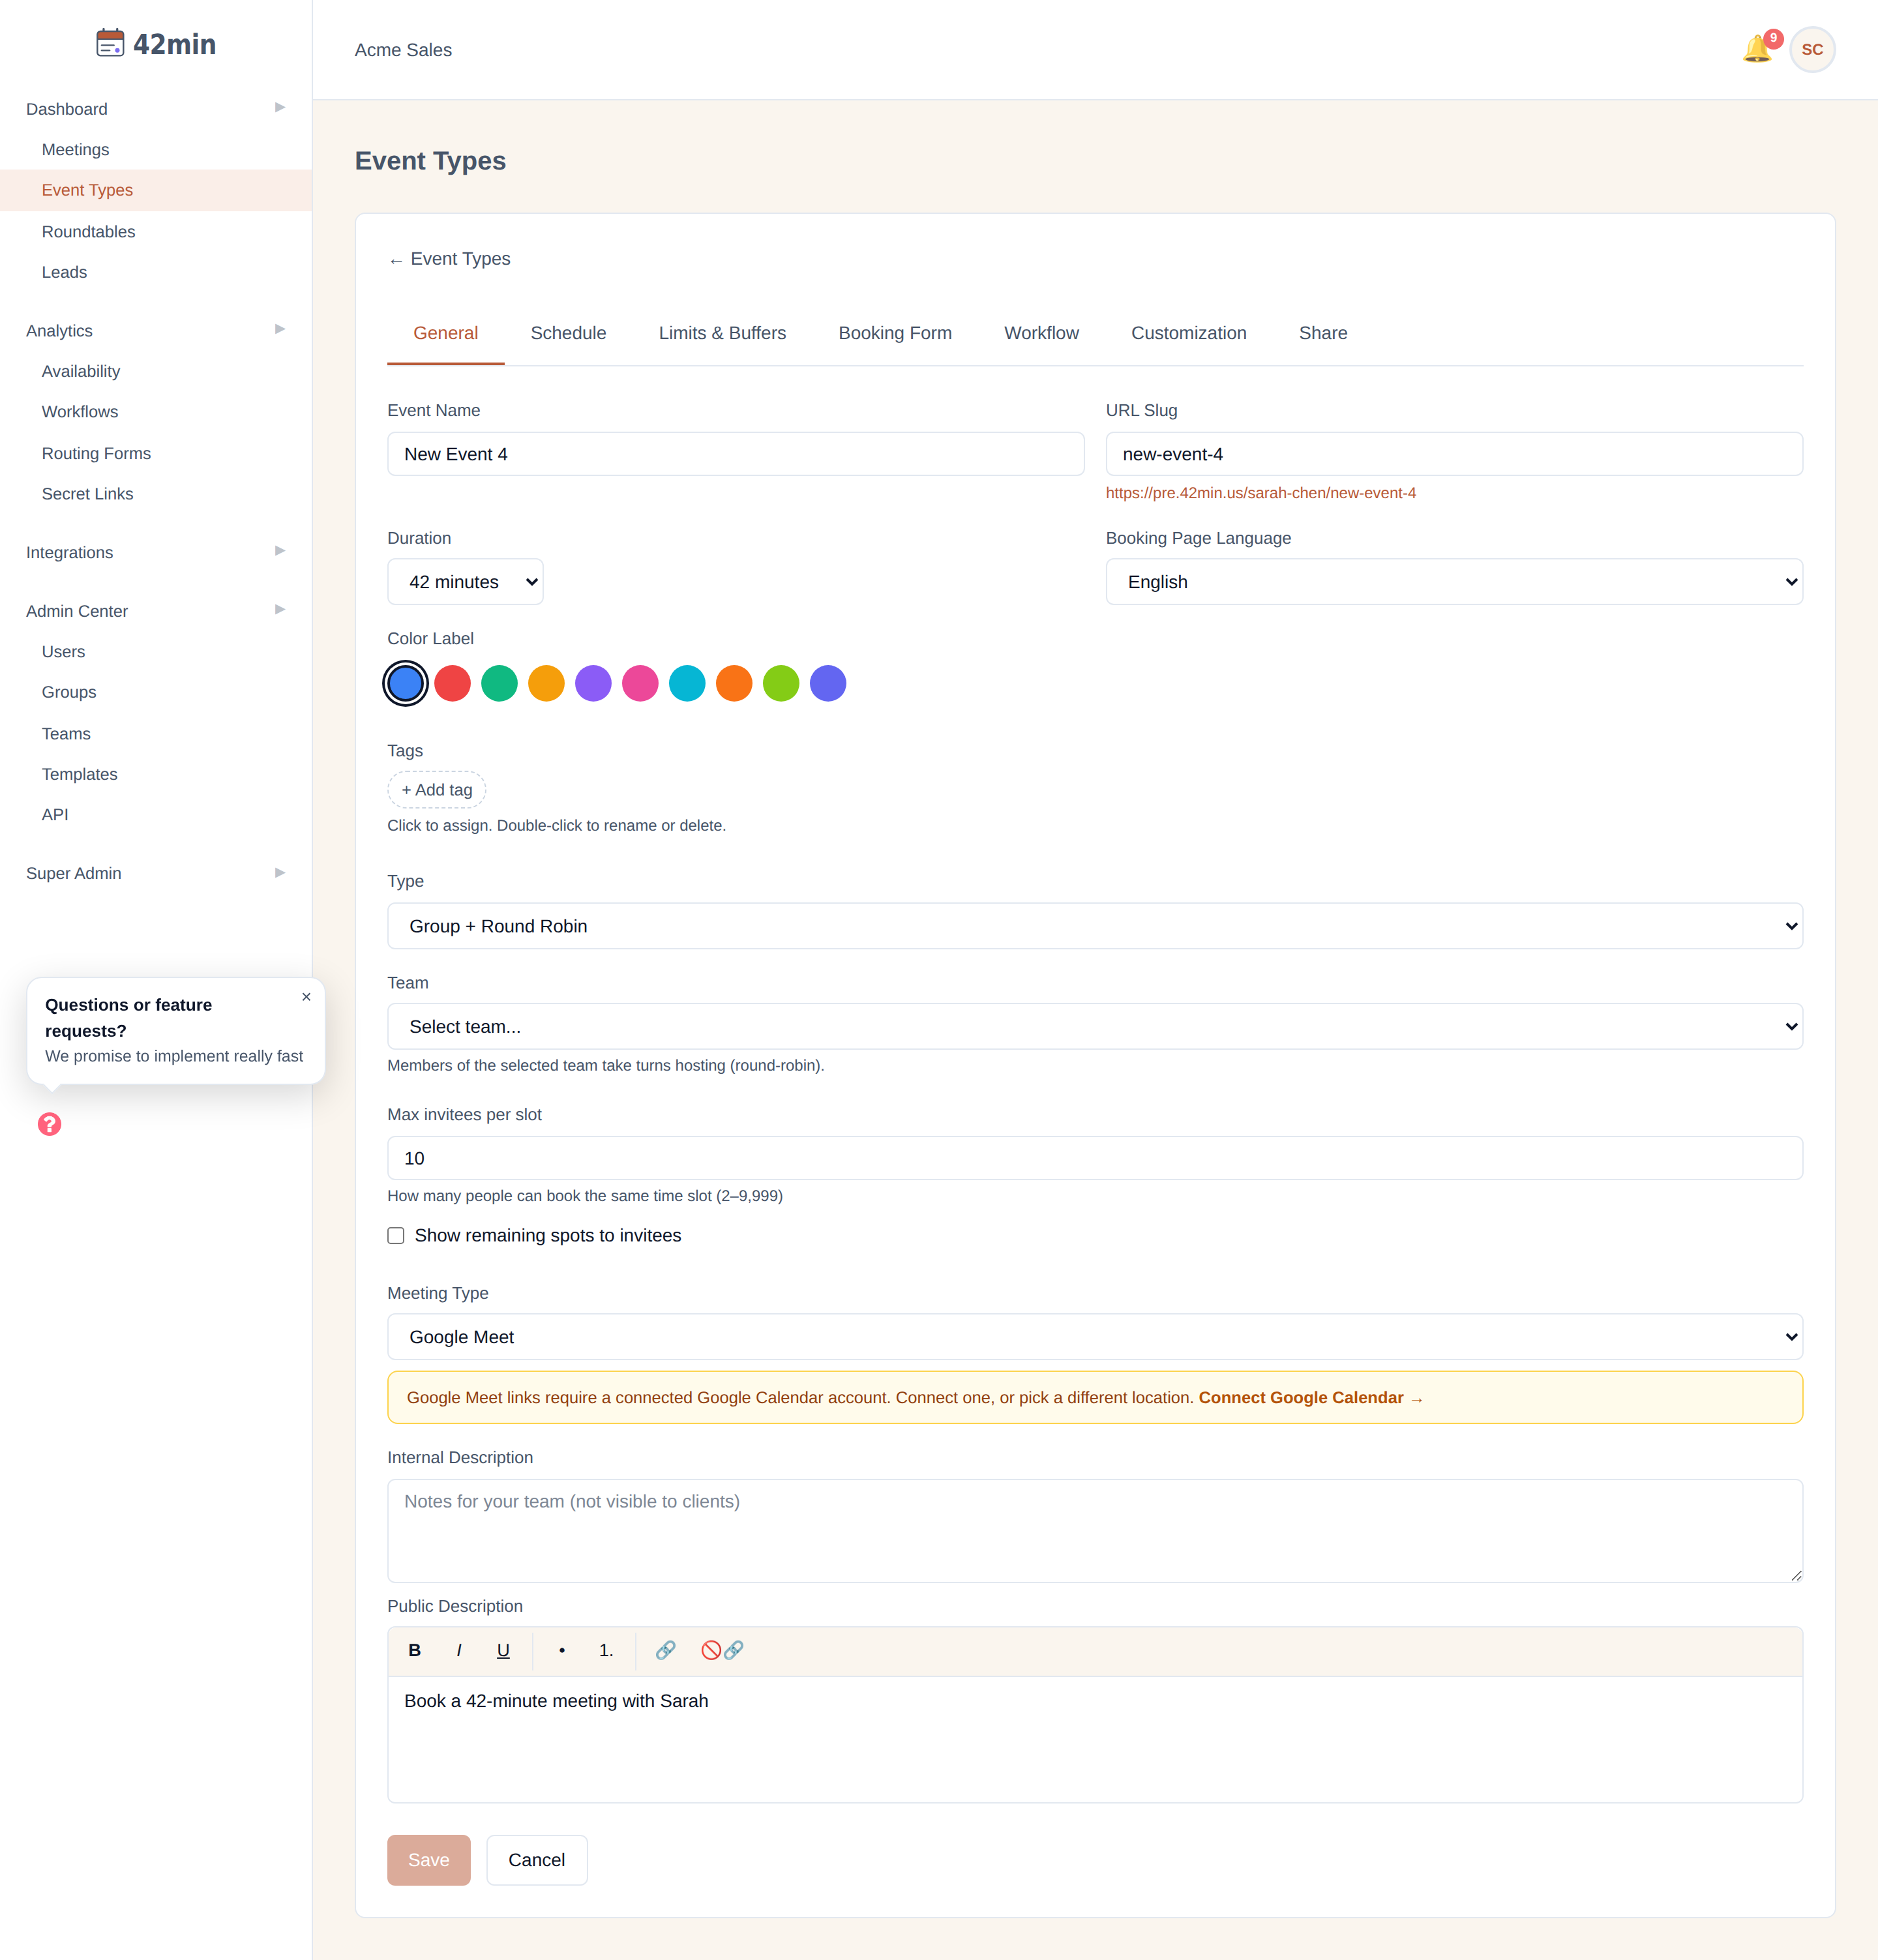Click the Cancel button
The height and width of the screenshot is (1960, 1878).
(x=536, y=1860)
